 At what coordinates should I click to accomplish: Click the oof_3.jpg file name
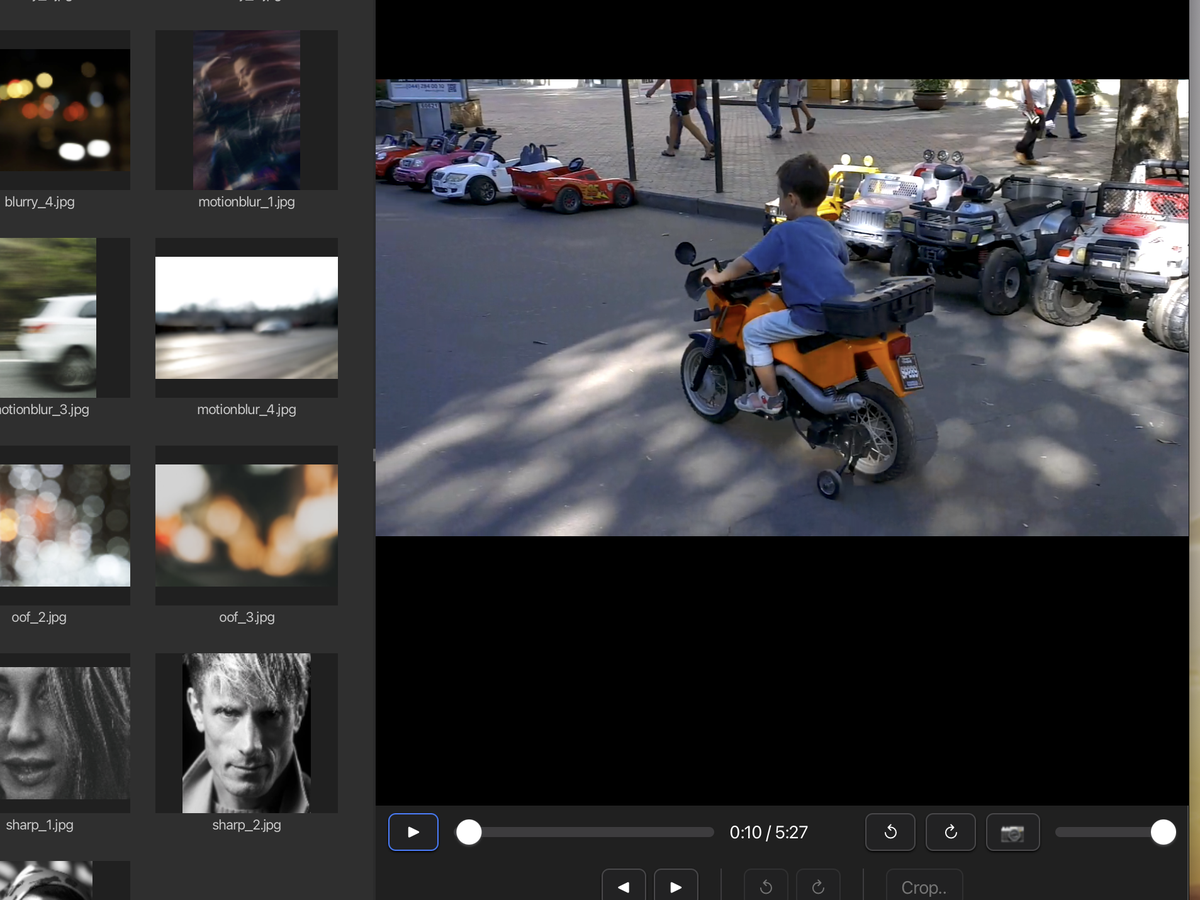(x=246, y=618)
